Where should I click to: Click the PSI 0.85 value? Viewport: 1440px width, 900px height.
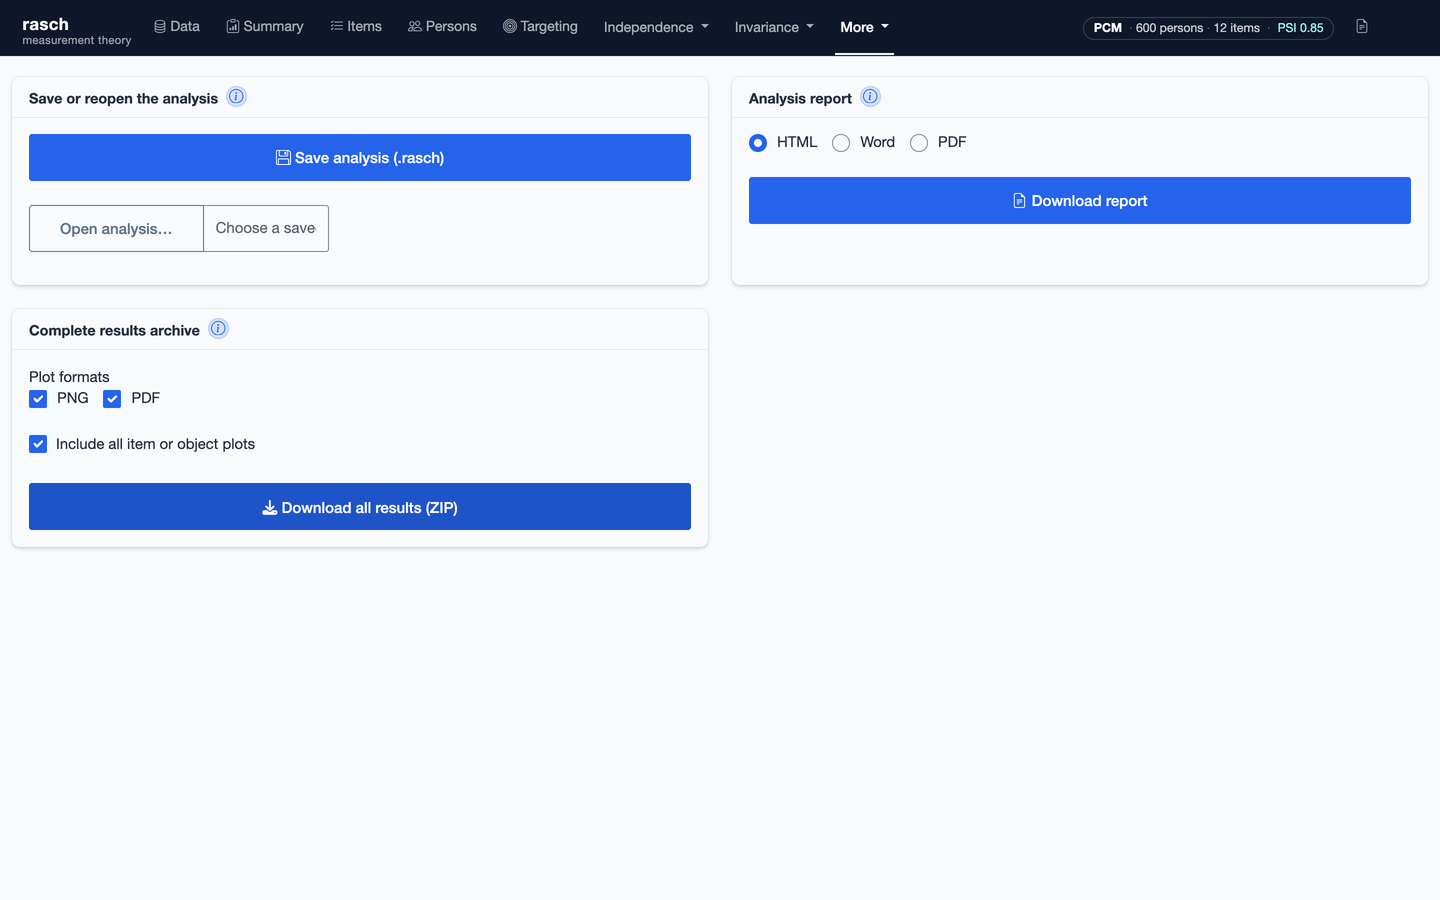pos(1300,28)
